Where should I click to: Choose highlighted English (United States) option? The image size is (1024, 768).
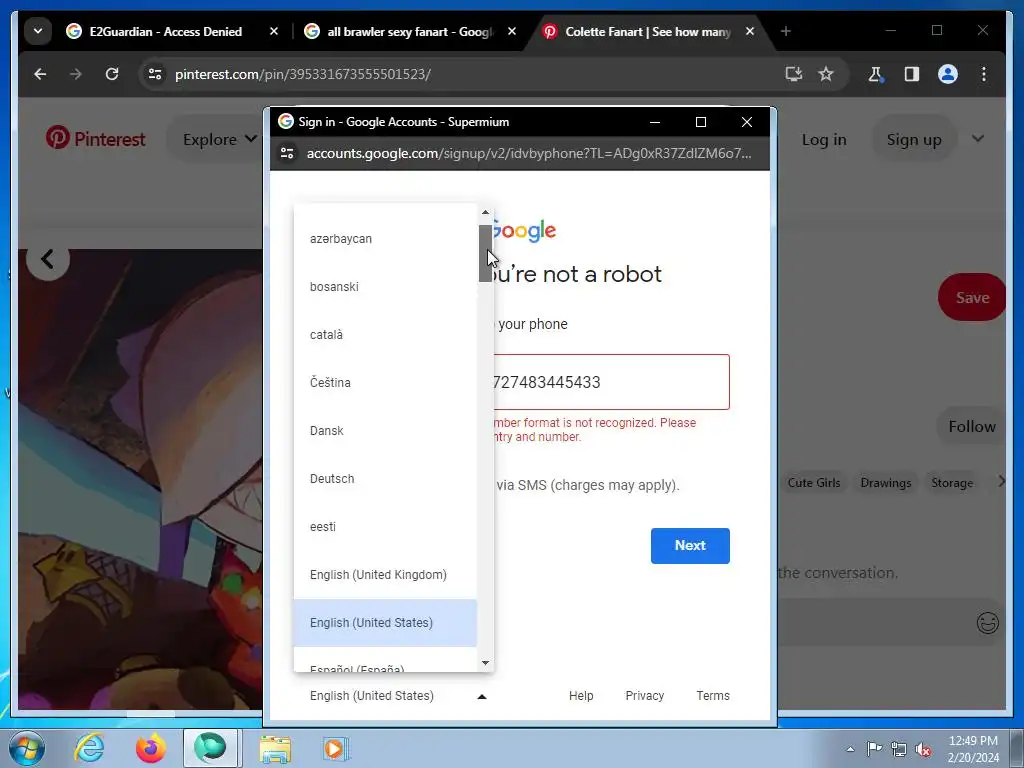[x=385, y=623]
